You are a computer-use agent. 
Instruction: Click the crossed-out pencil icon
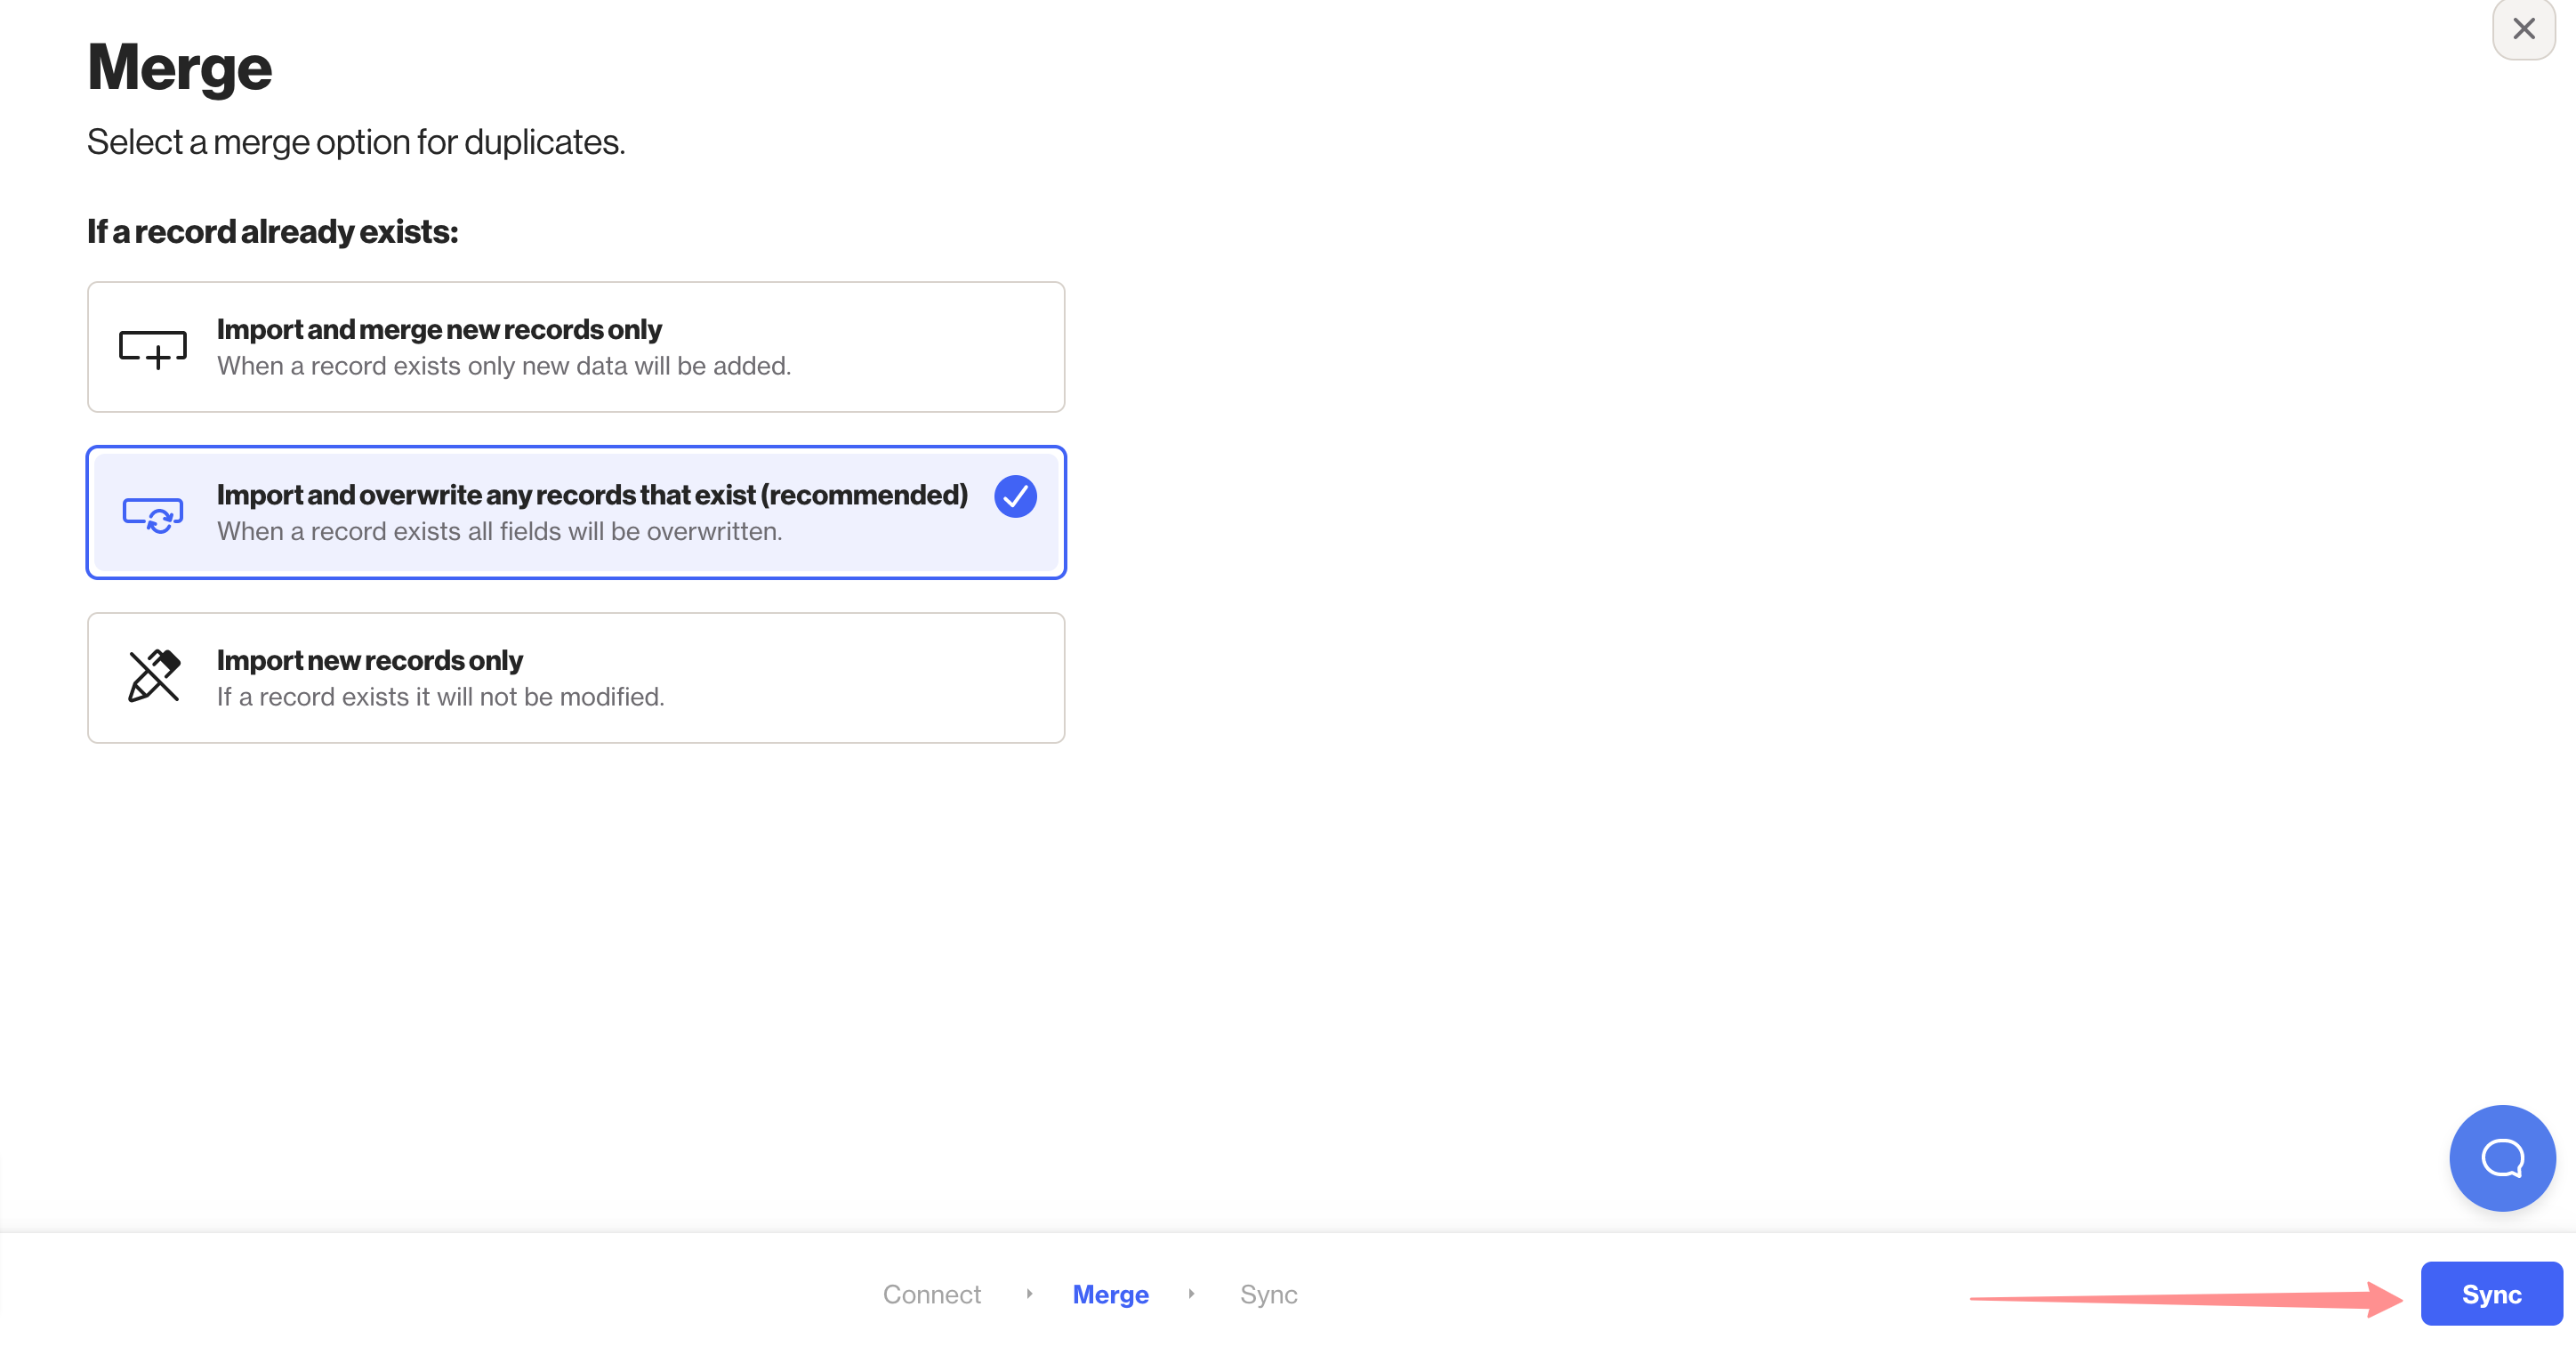pos(154,676)
